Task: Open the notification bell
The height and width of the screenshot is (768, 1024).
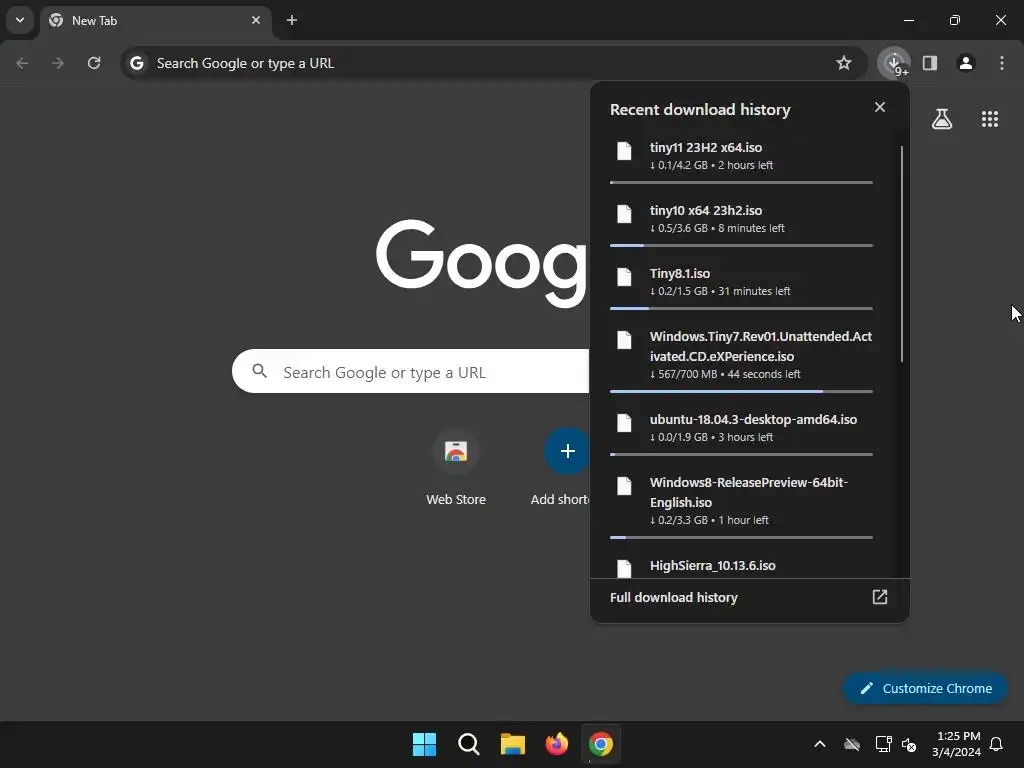Action: pos(996,744)
